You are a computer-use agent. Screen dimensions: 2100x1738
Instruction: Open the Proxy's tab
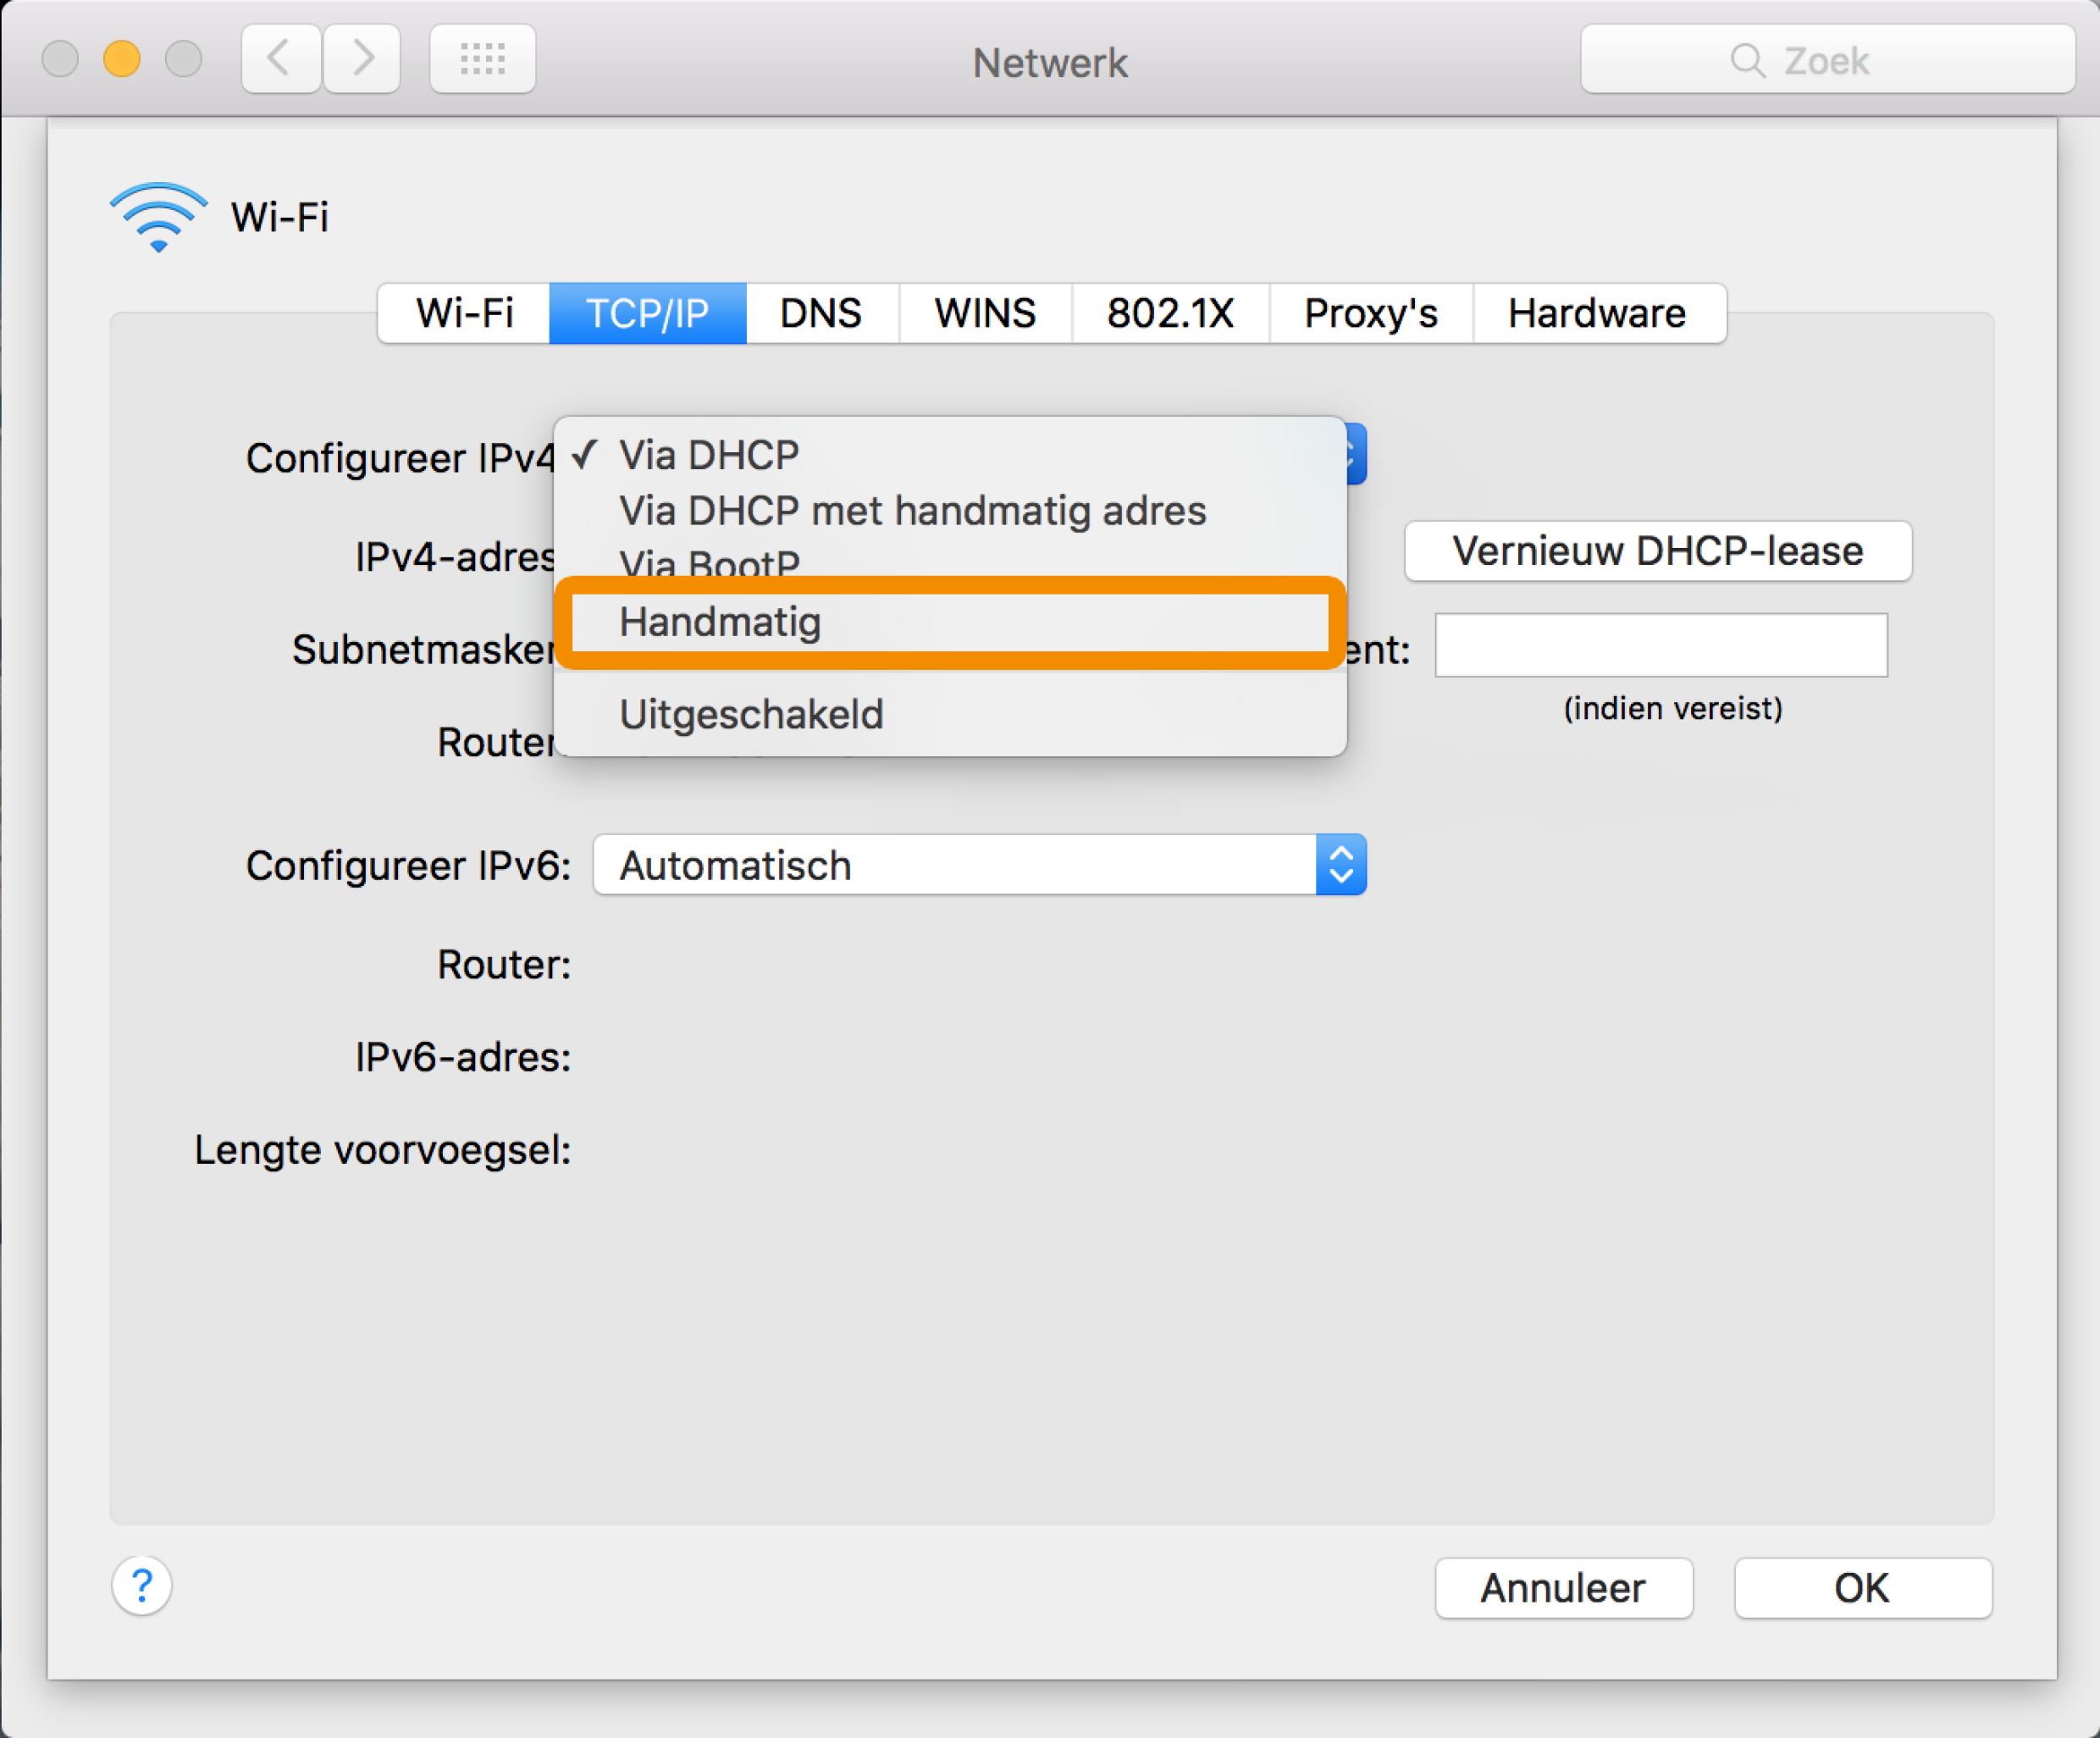pos(1370,313)
